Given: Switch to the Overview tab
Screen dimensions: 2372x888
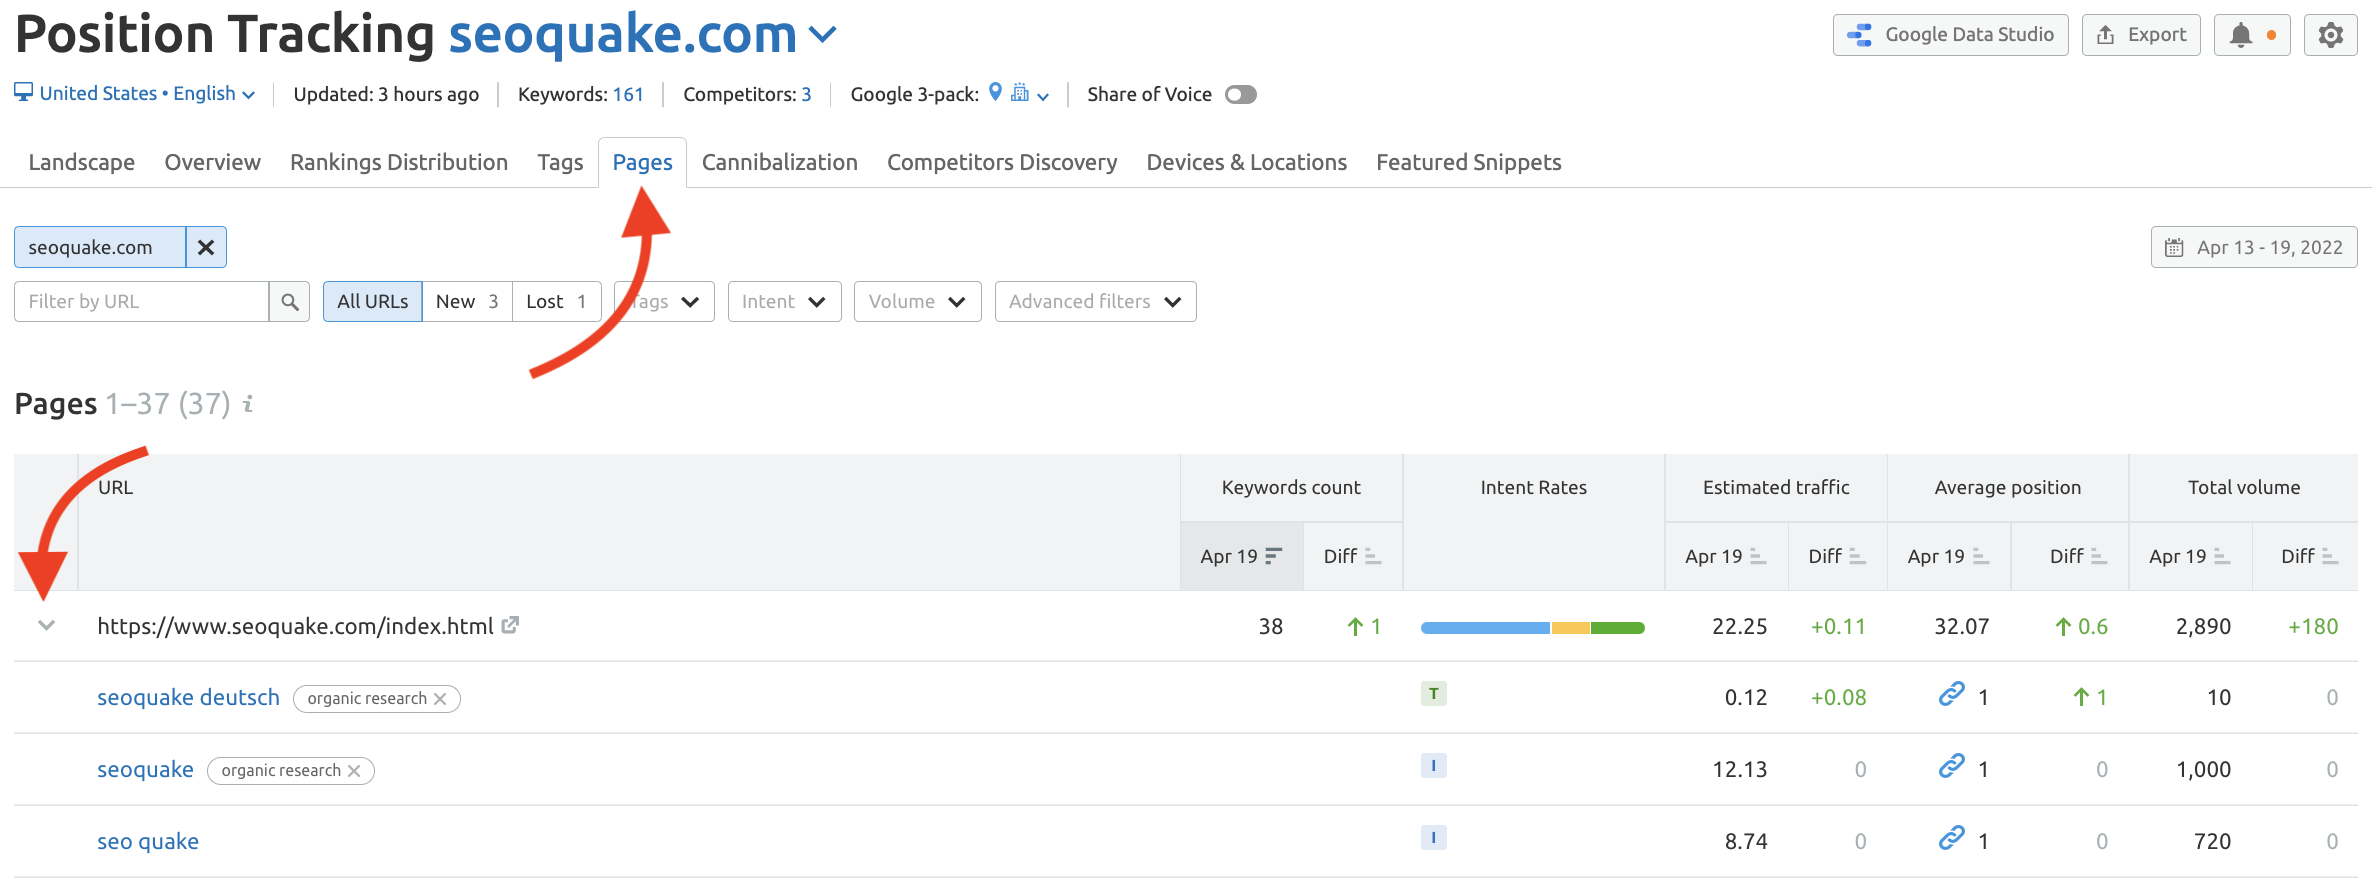Looking at the screenshot, I should [213, 162].
